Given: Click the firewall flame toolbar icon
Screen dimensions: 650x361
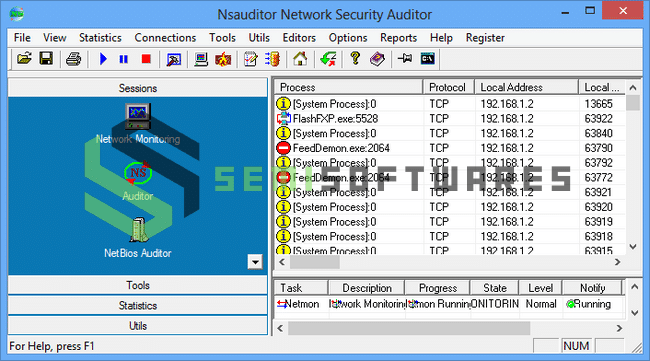Looking at the screenshot, I should [x=223, y=59].
